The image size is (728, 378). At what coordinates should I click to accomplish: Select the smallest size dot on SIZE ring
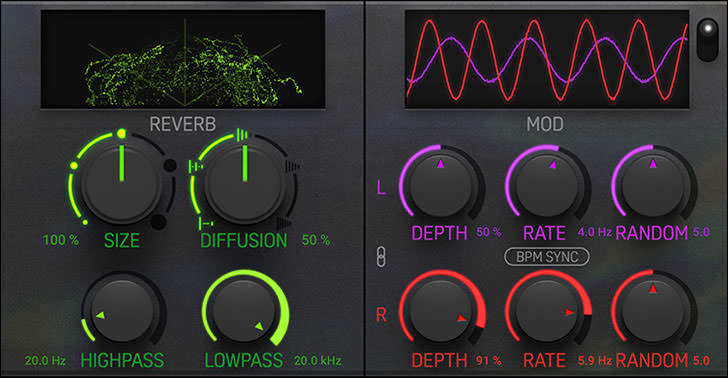click(85, 222)
